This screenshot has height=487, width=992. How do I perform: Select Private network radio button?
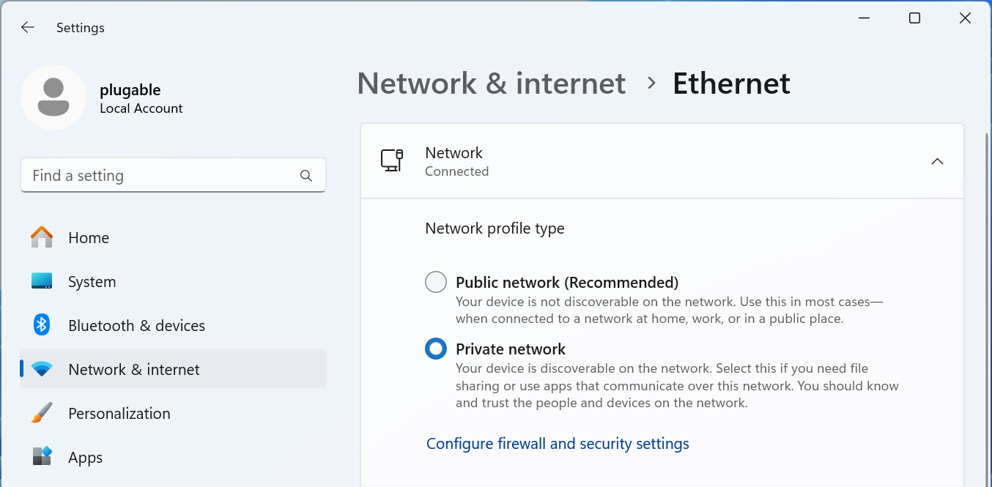tap(436, 349)
